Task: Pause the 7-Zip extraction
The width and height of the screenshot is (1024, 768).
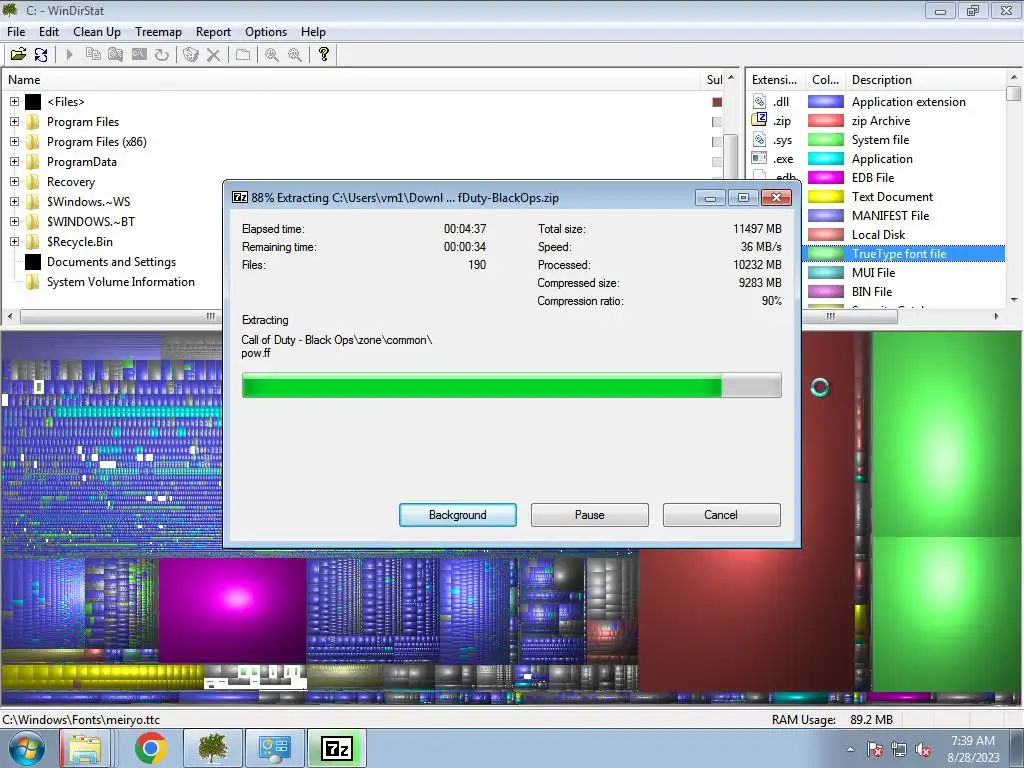Action: (x=590, y=515)
